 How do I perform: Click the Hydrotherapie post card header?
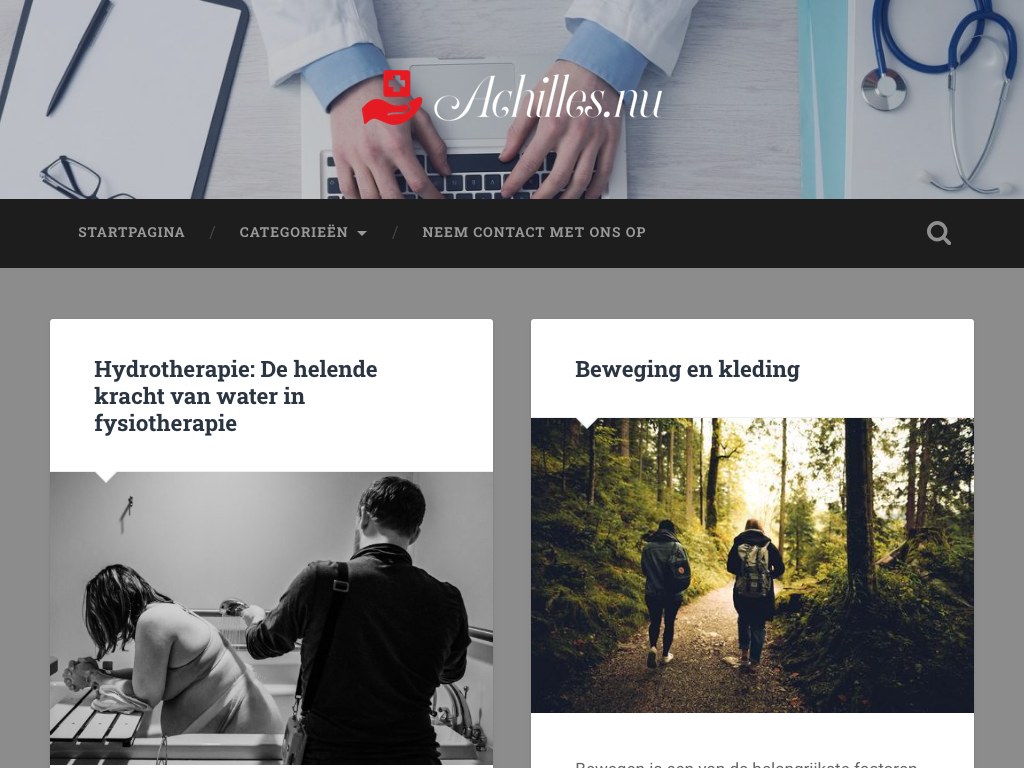pyautogui.click(x=272, y=396)
